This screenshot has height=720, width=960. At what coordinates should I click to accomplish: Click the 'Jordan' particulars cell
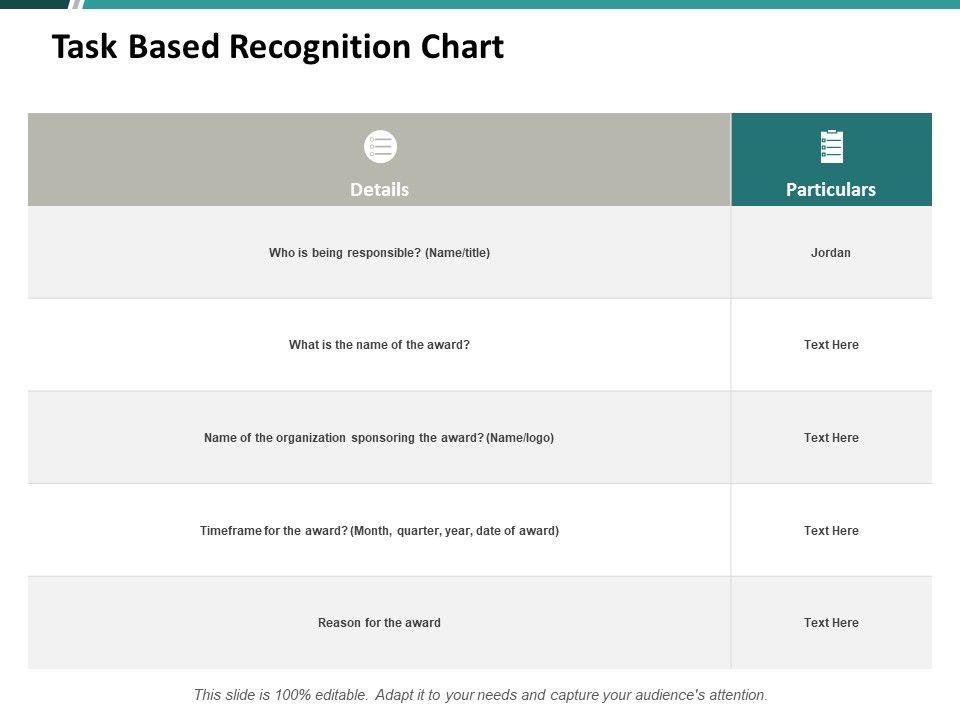coord(831,253)
